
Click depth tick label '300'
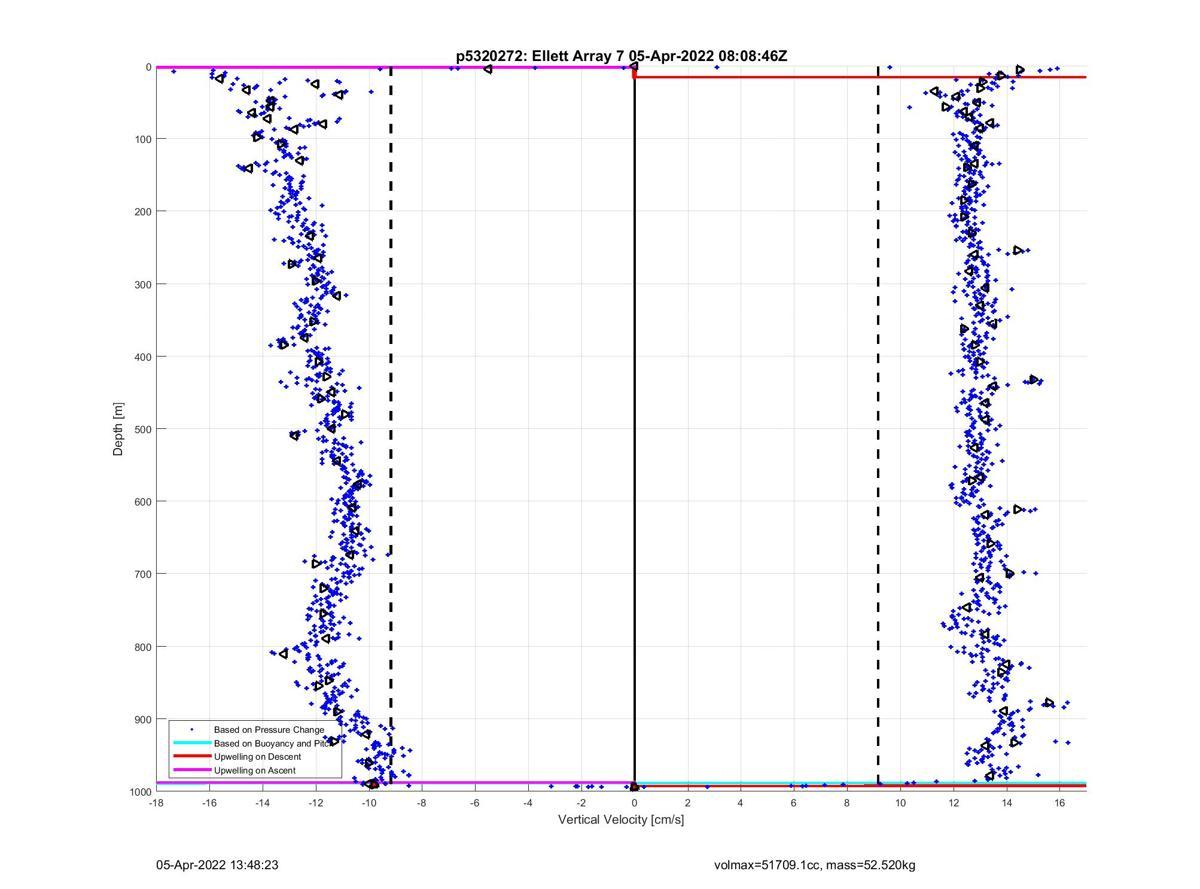click(141, 284)
